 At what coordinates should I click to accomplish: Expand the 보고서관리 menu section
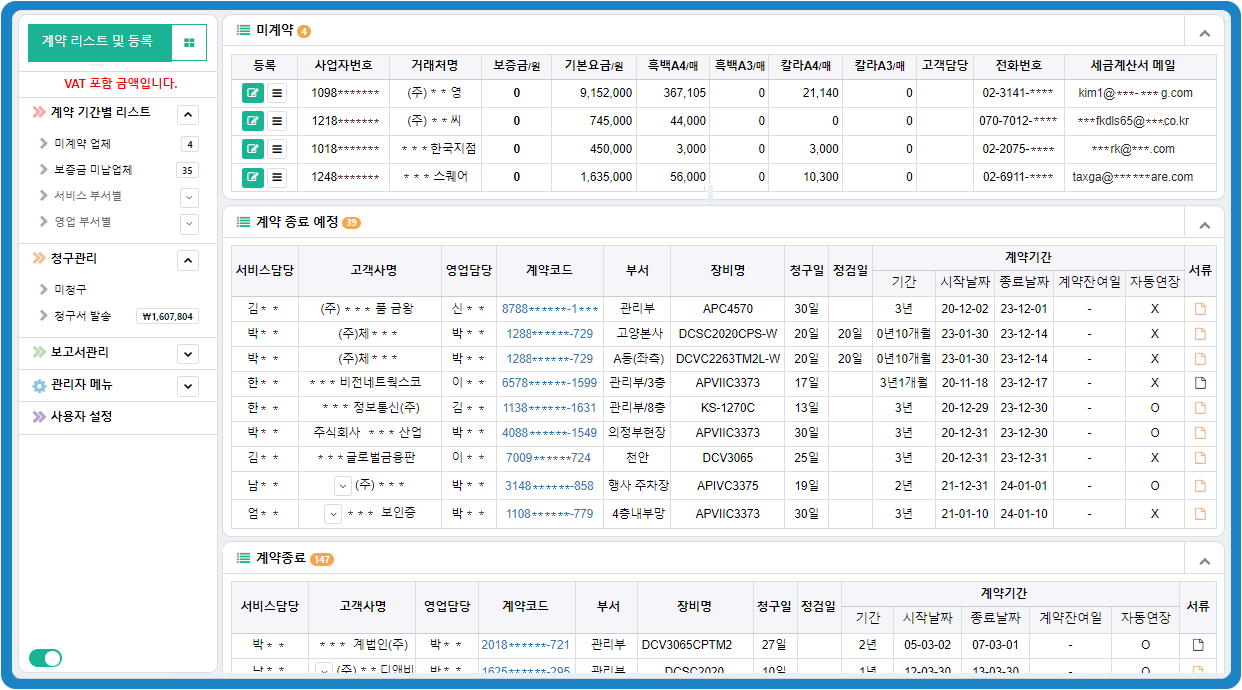tap(187, 354)
